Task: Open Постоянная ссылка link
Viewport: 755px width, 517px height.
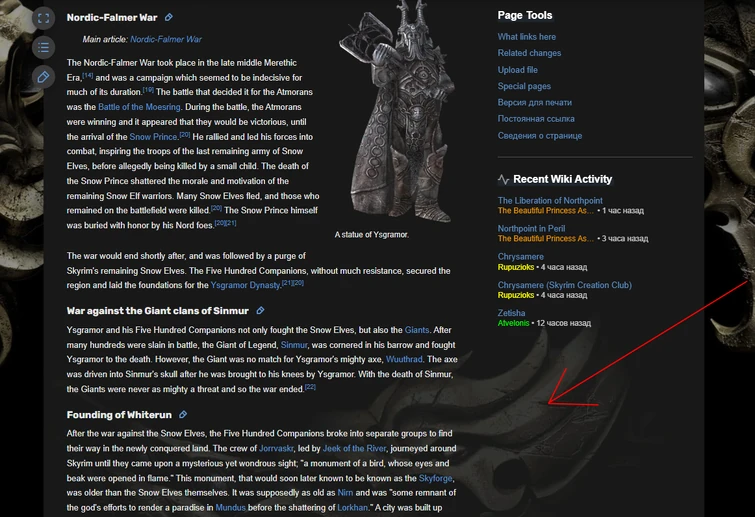Action: 536,119
